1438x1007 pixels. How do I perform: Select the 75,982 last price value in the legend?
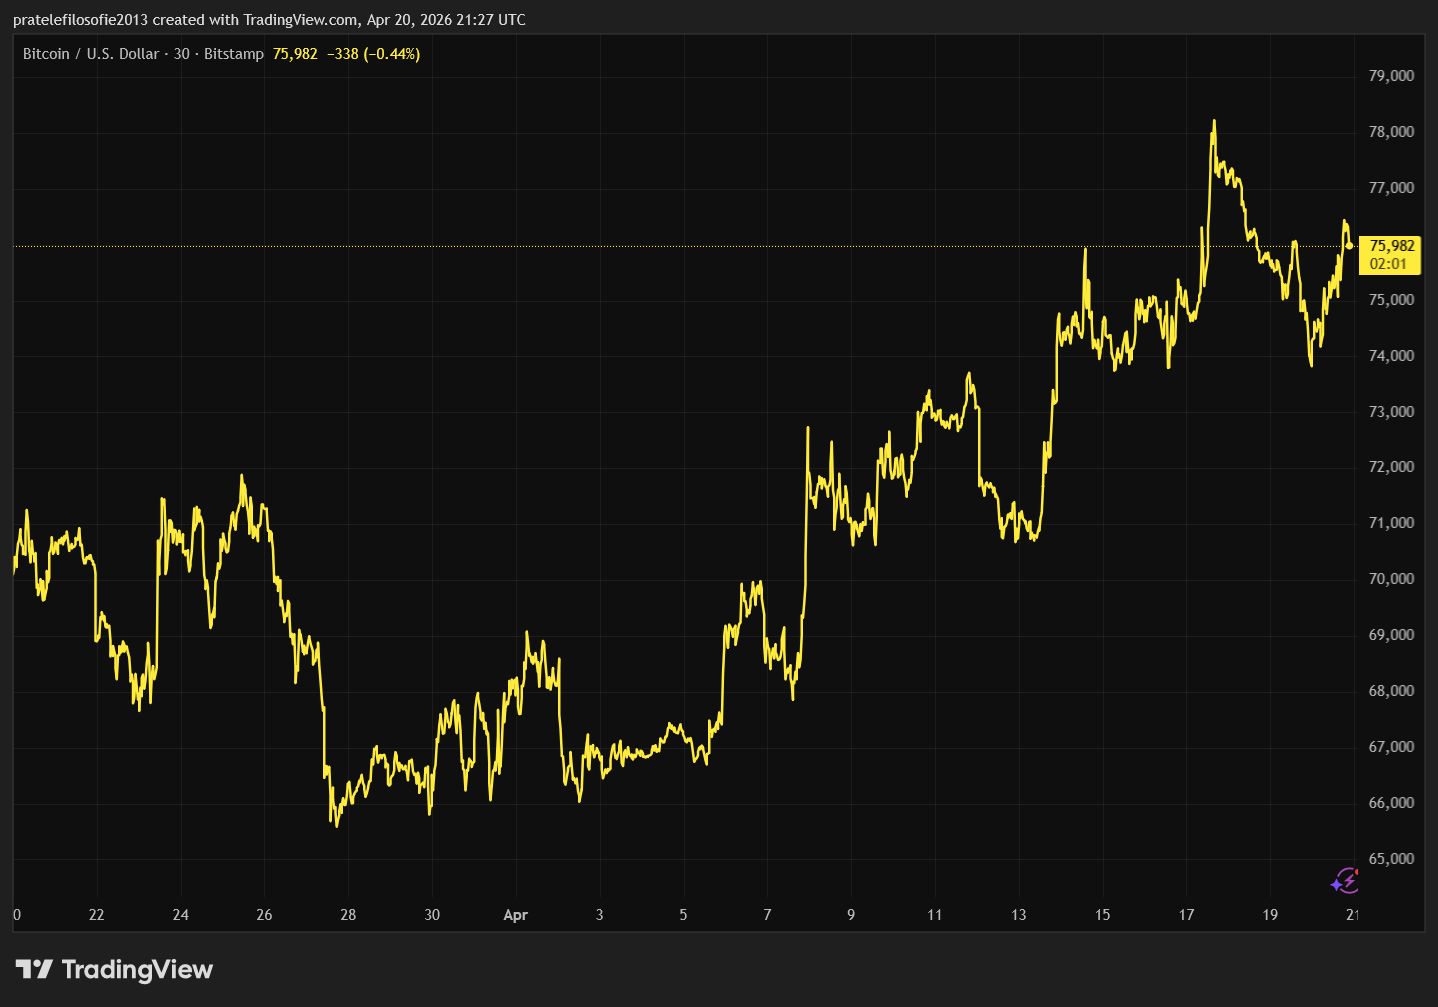pos(294,54)
